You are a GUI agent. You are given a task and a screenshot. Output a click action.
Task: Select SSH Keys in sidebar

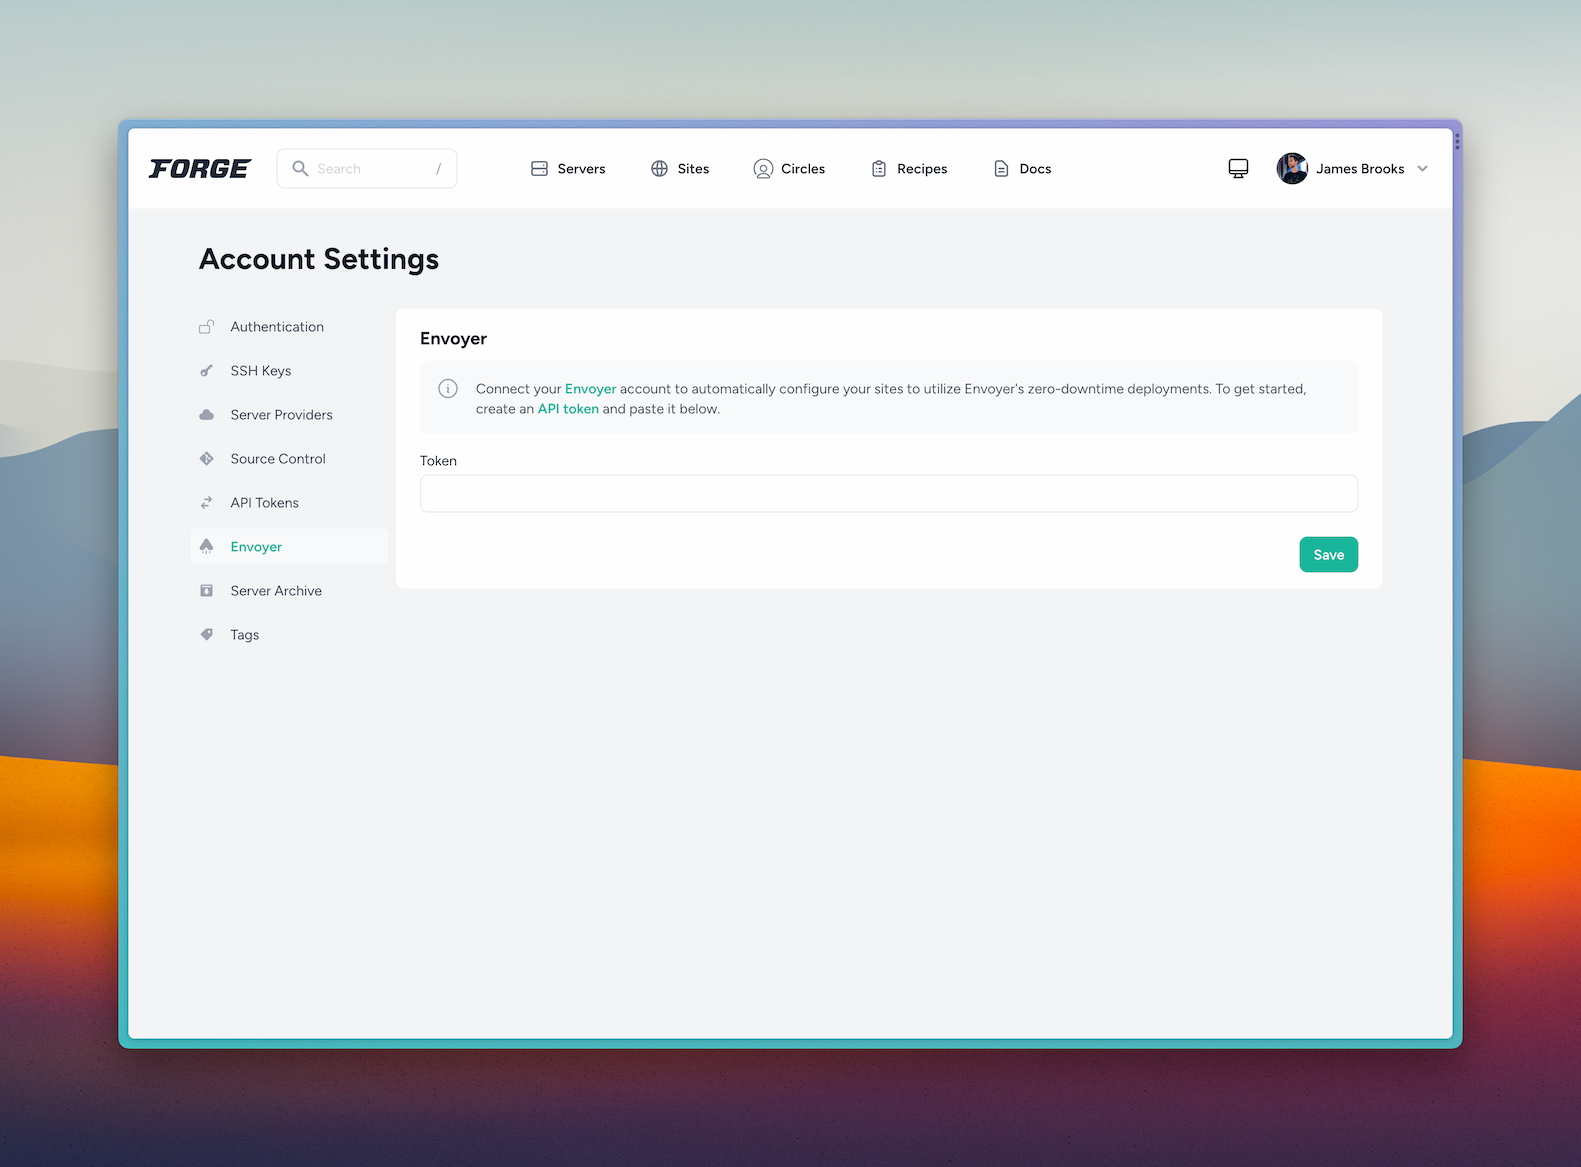pyautogui.click(x=289, y=370)
